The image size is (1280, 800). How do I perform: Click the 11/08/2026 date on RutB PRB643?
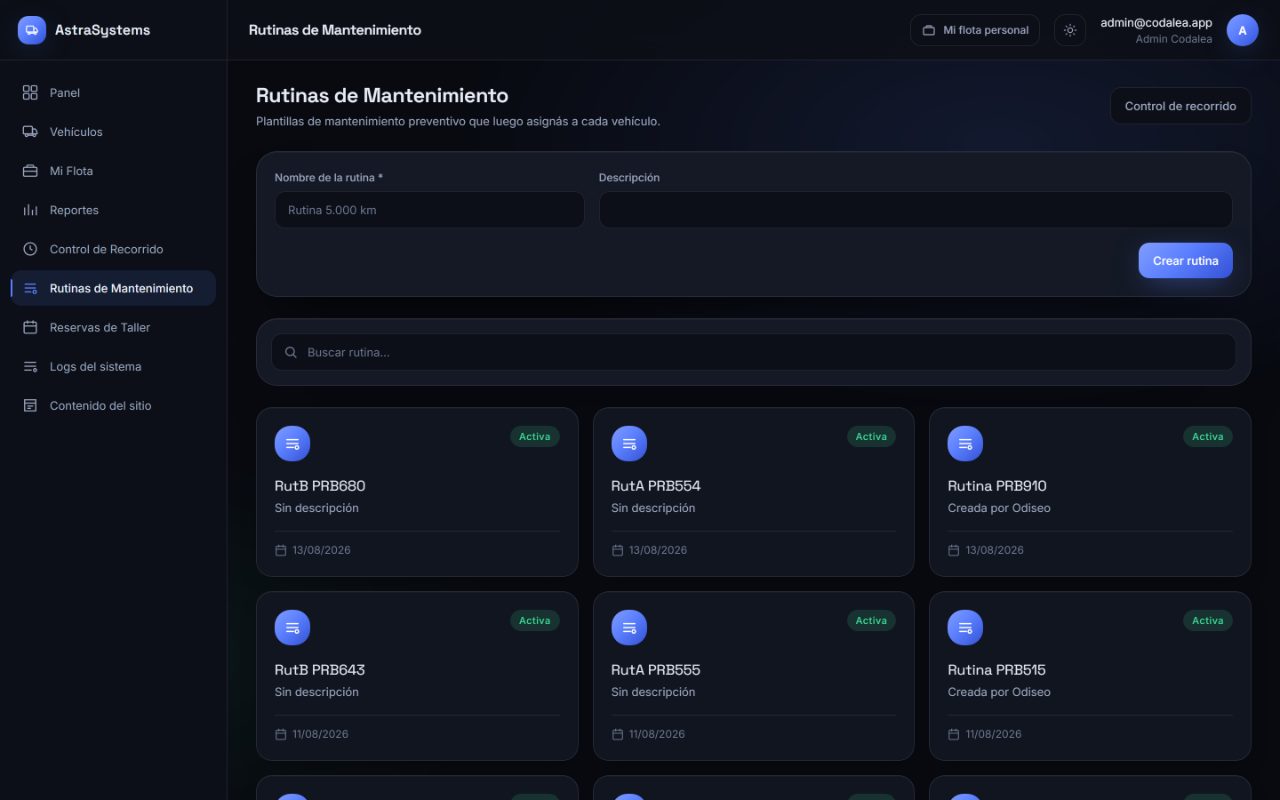coord(320,734)
